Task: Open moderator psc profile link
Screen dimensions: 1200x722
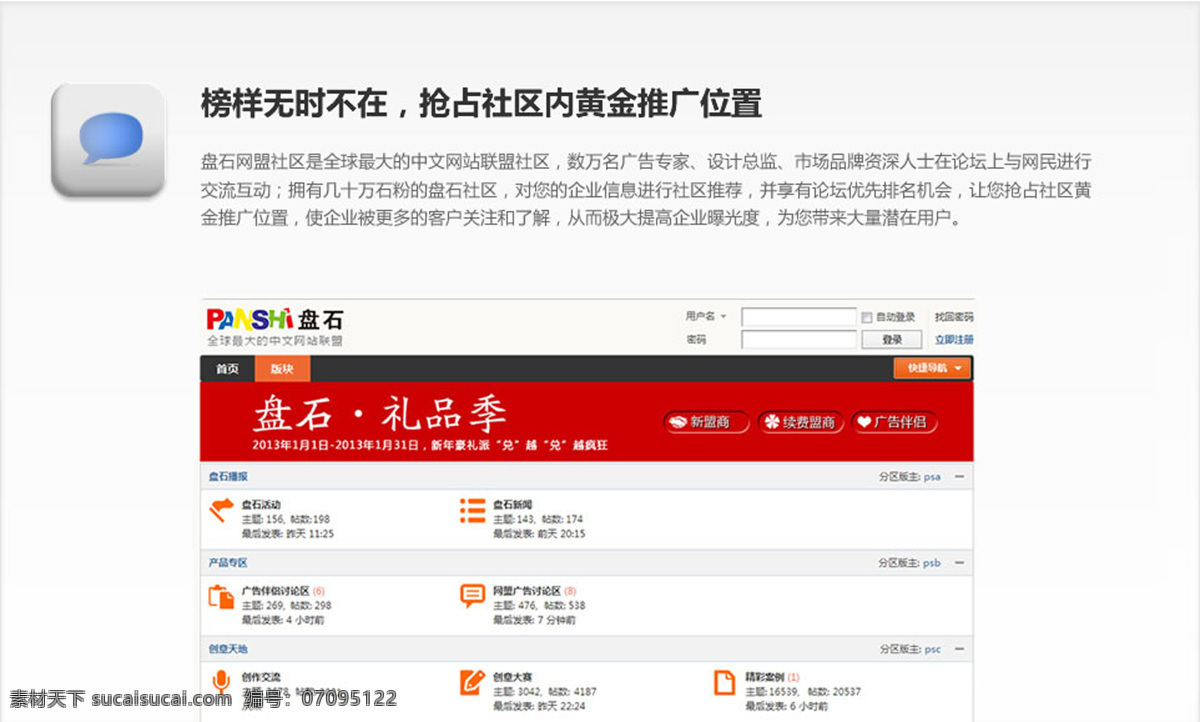Action: (x=932, y=649)
